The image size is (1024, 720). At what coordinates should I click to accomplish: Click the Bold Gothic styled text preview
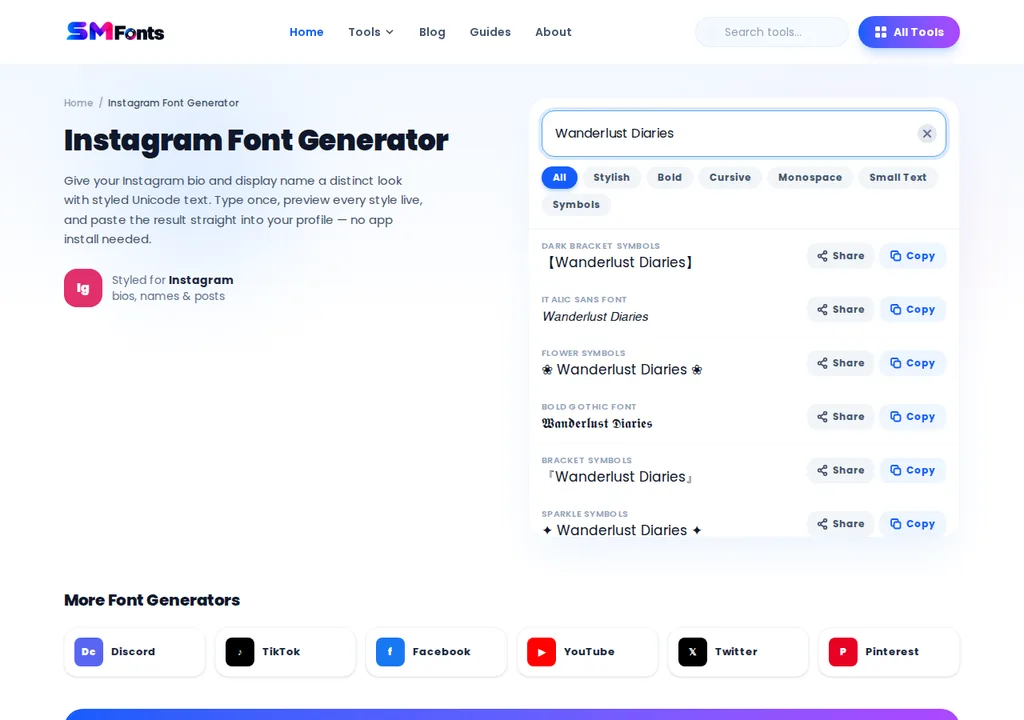[x=597, y=423]
